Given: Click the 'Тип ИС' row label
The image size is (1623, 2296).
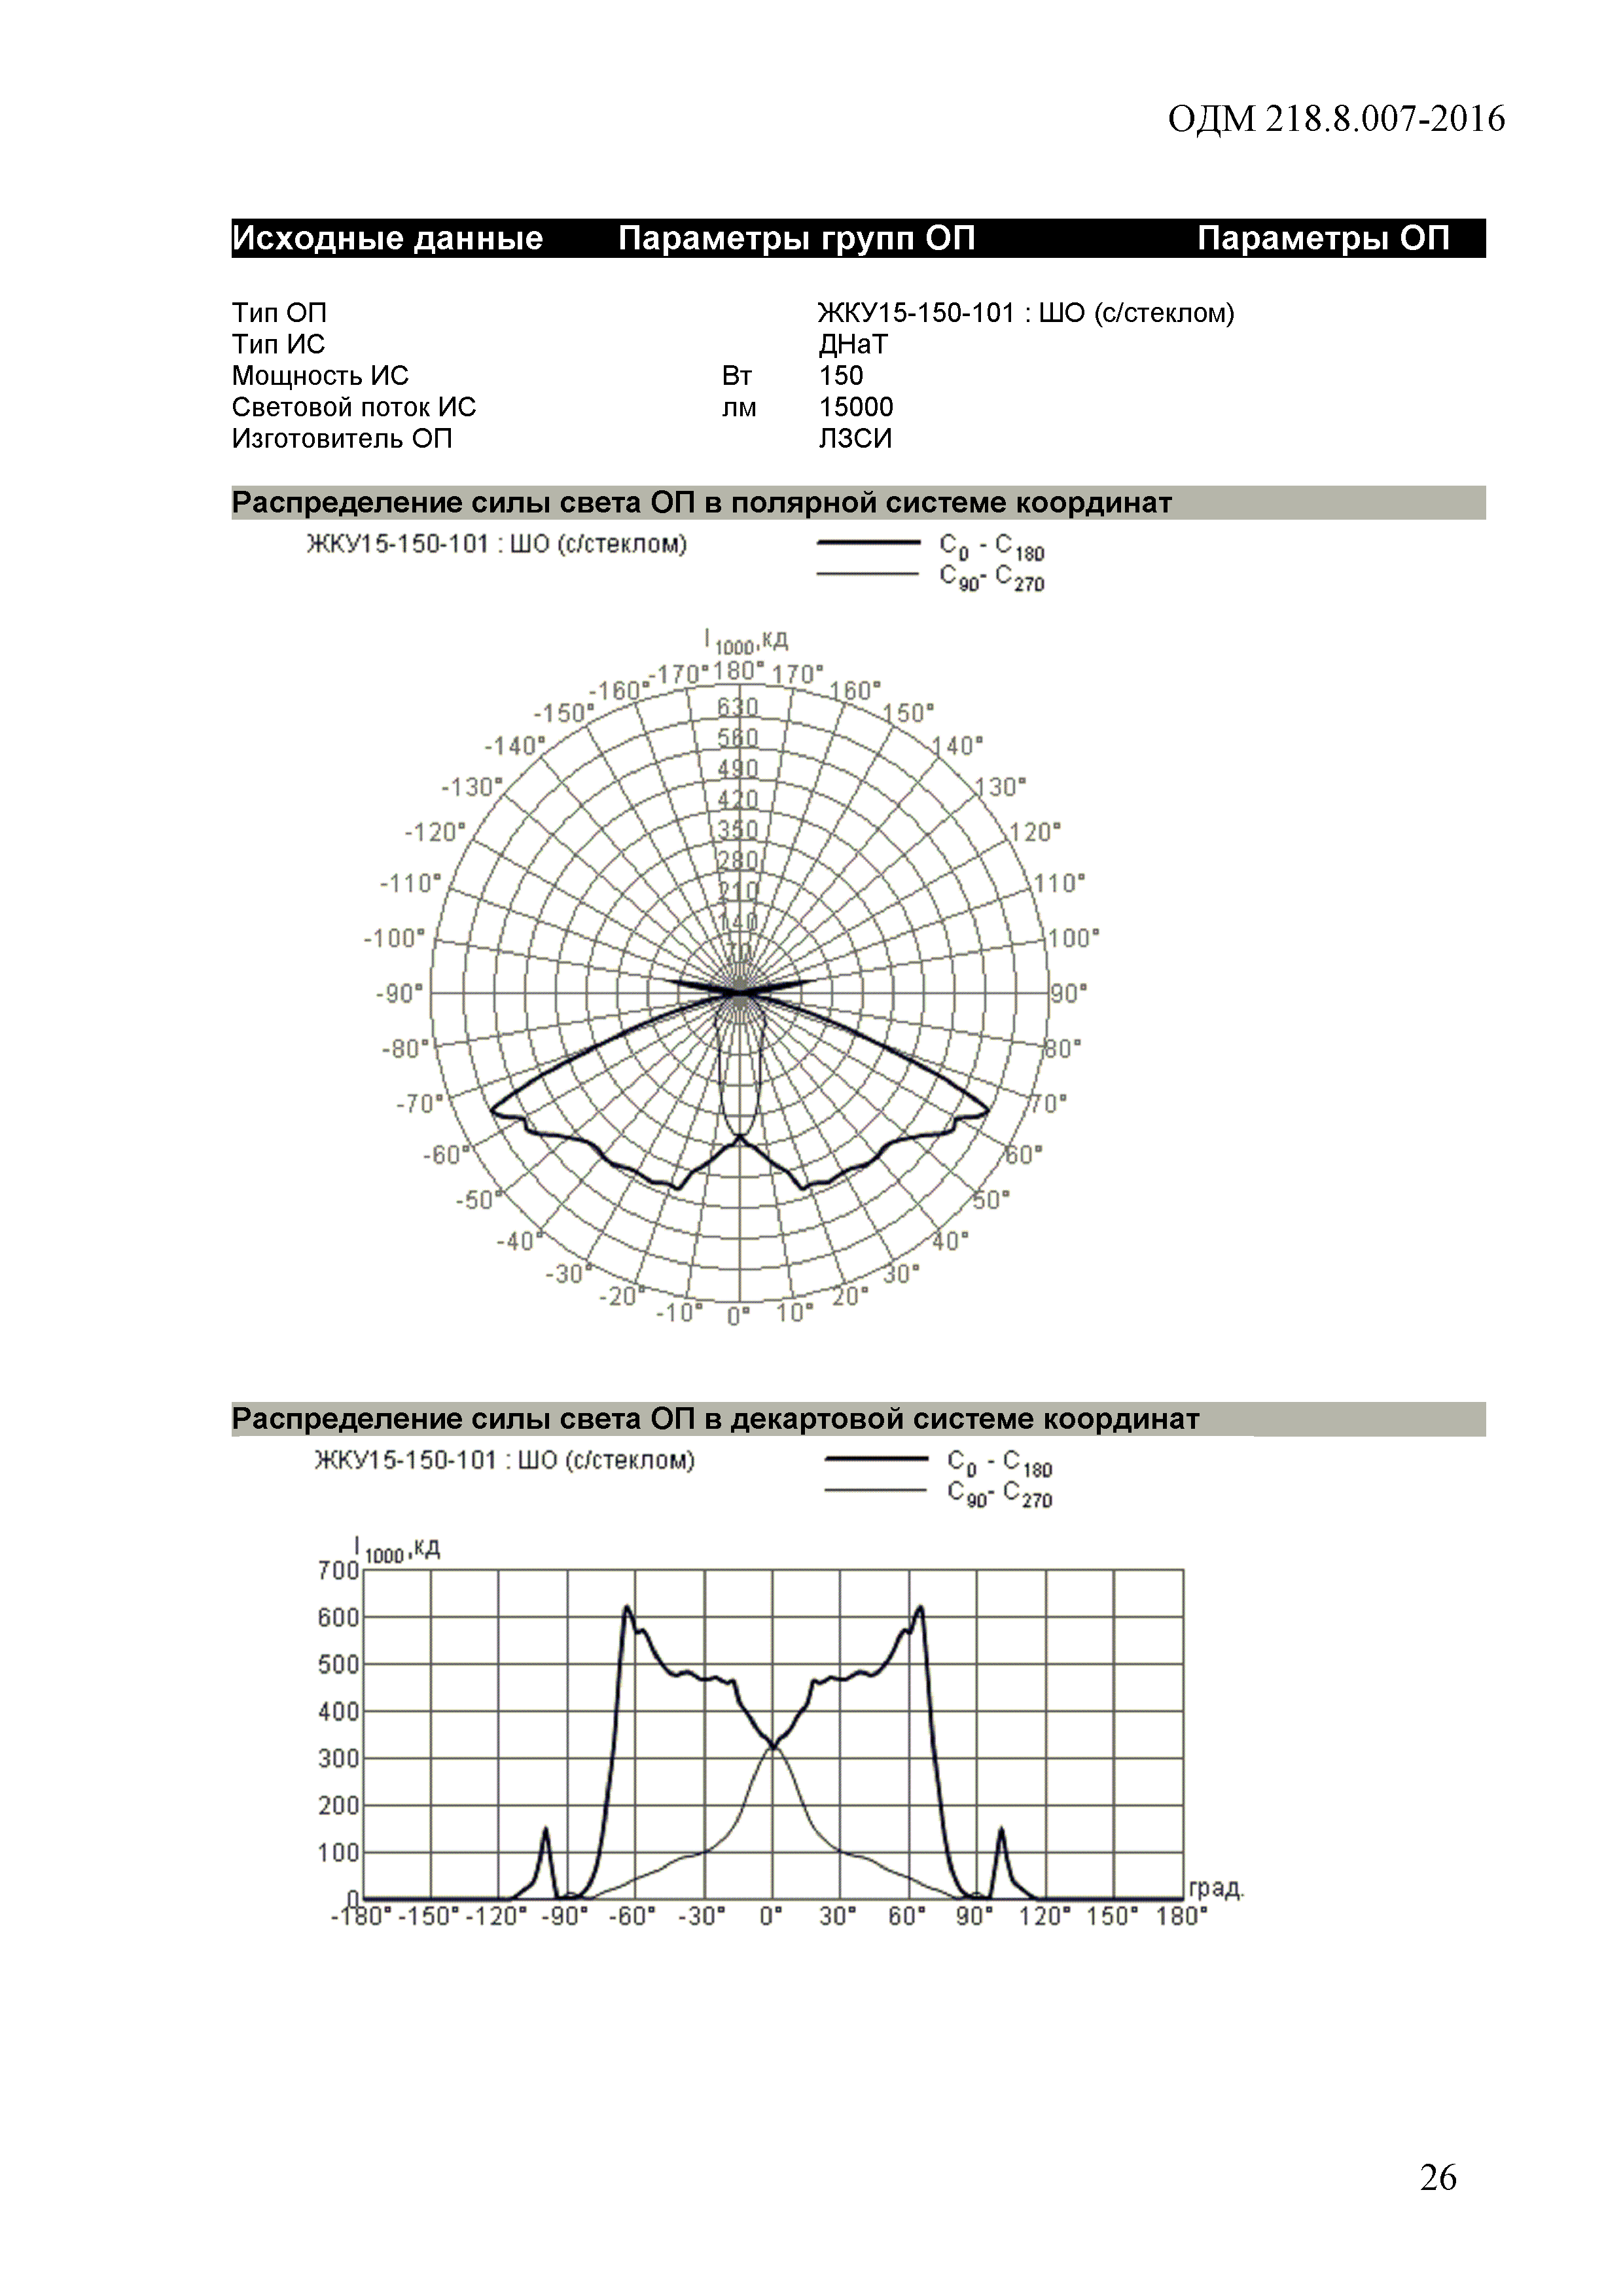Looking at the screenshot, I should [x=278, y=344].
